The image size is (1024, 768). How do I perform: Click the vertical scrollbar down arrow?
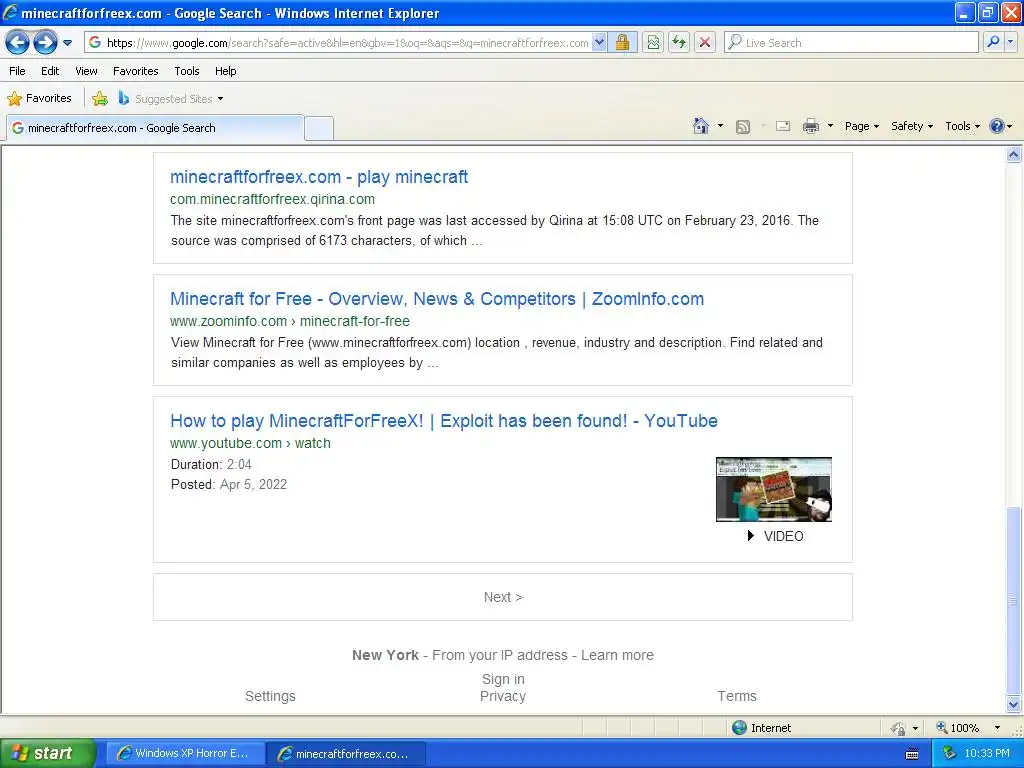coord(1014,704)
